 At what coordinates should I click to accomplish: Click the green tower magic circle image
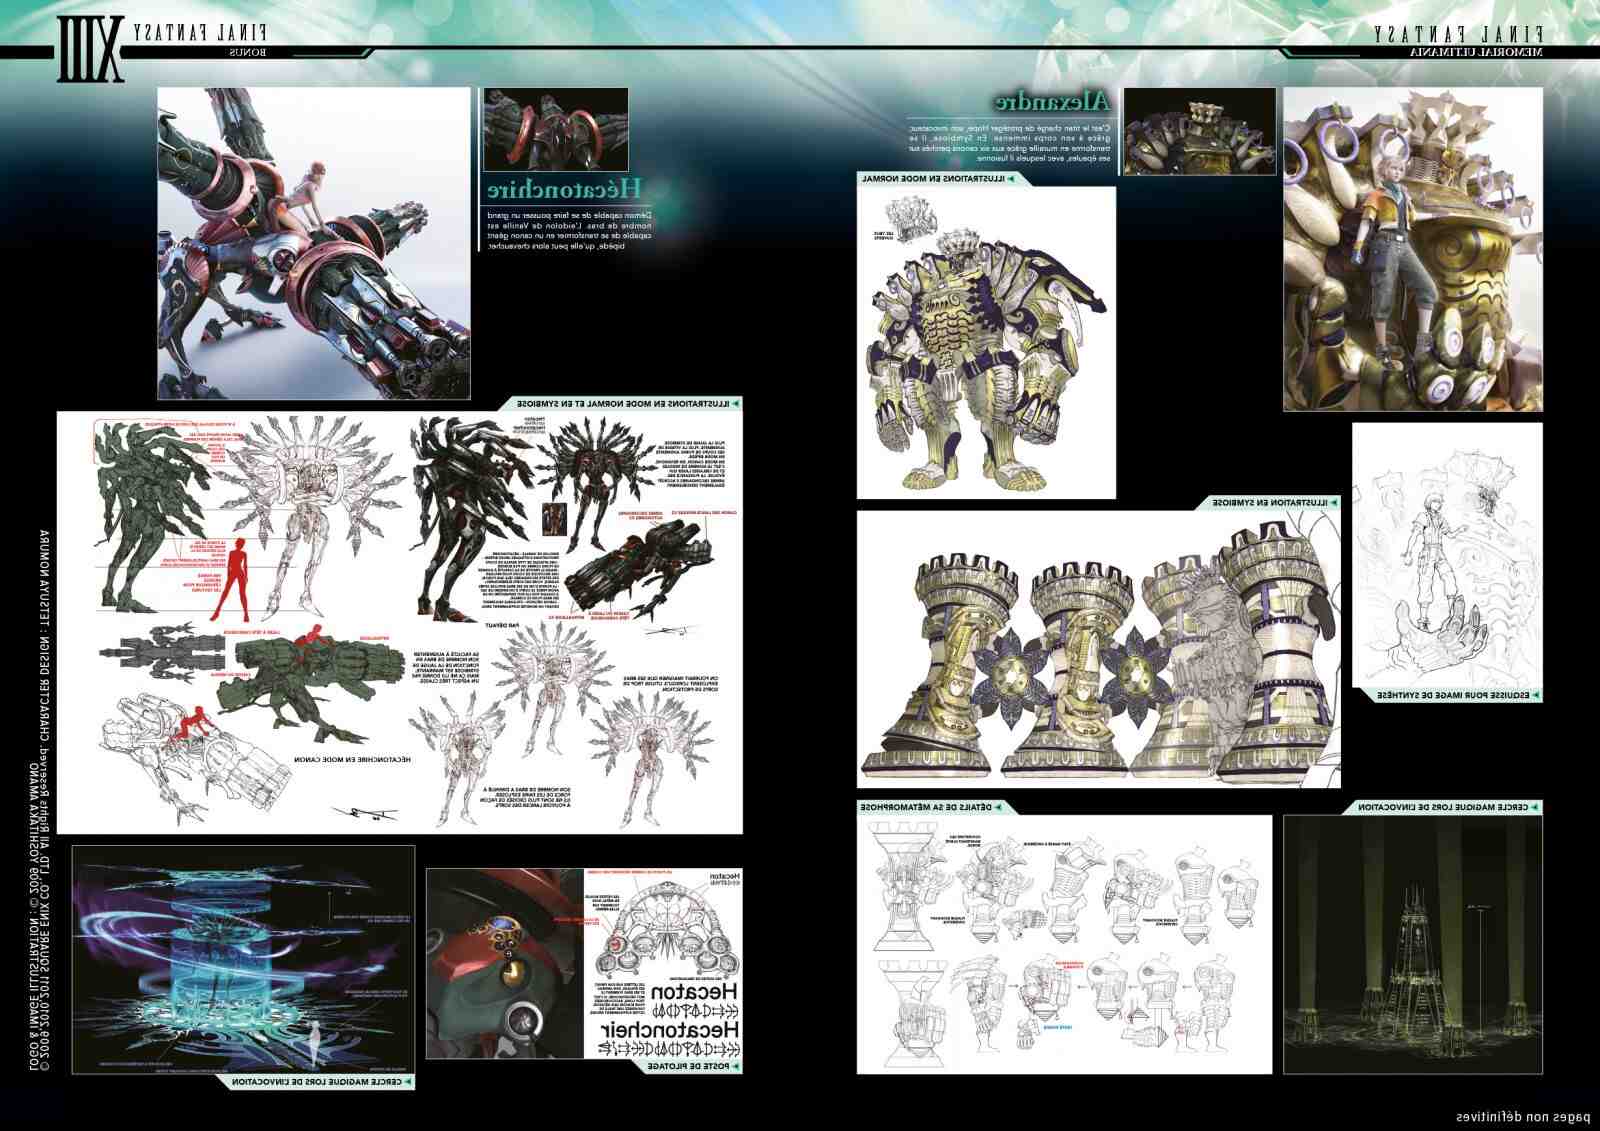tap(1412, 944)
